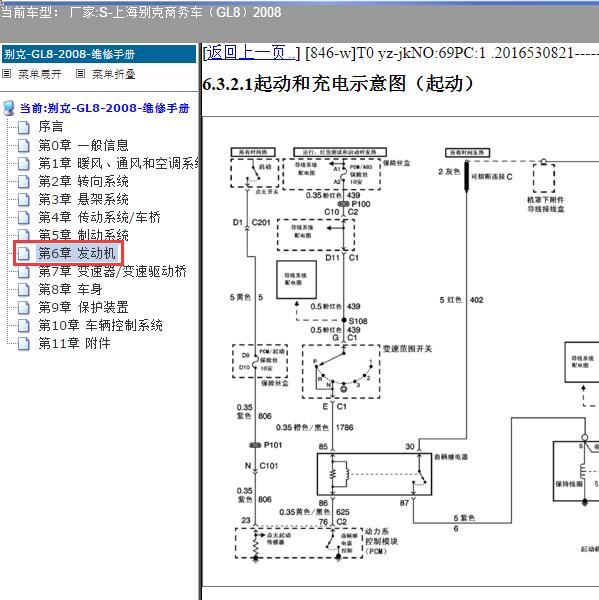Click the page icon beside 第5章
599x600 pixels.
(x=24, y=235)
